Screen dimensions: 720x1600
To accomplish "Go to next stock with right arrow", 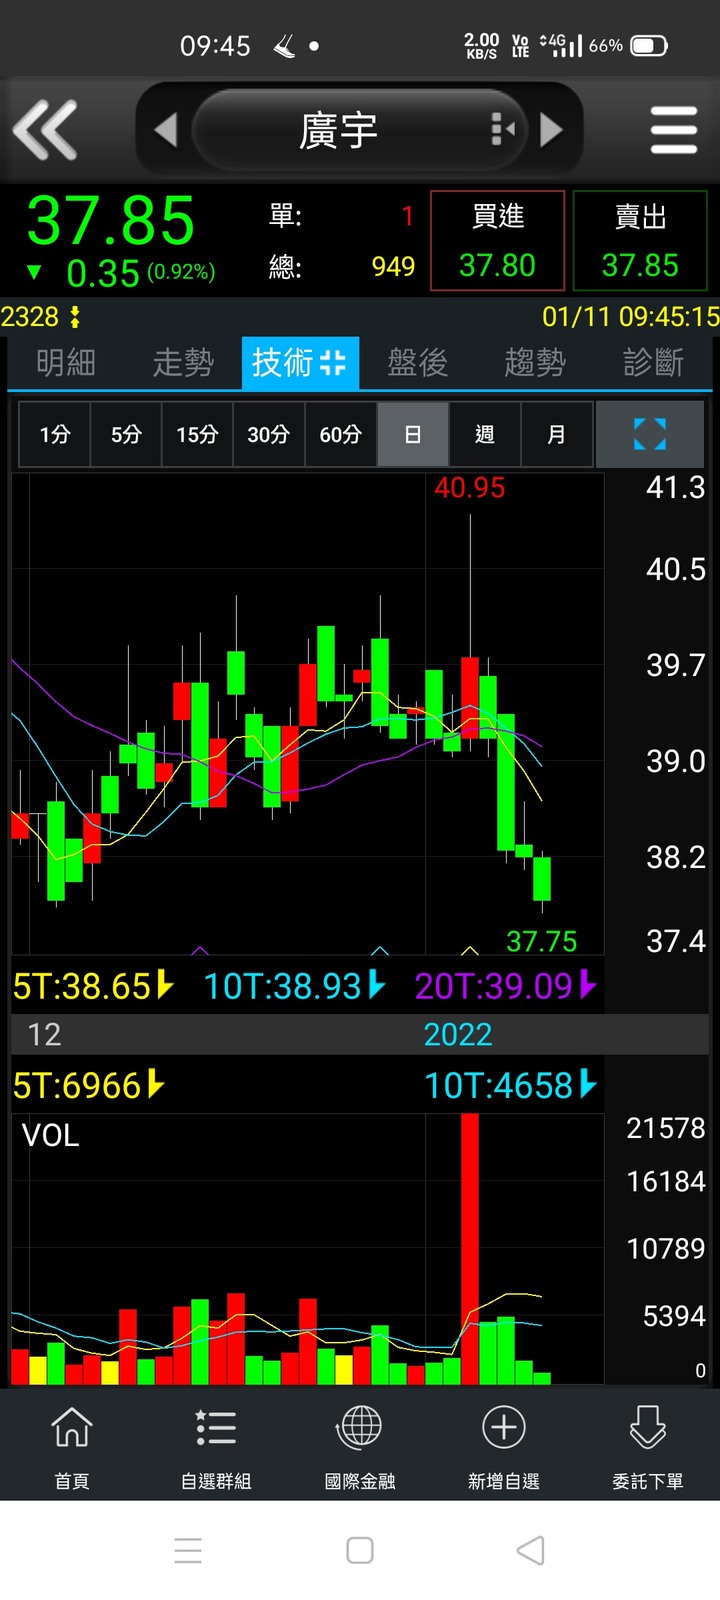I will tap(551, 130).
